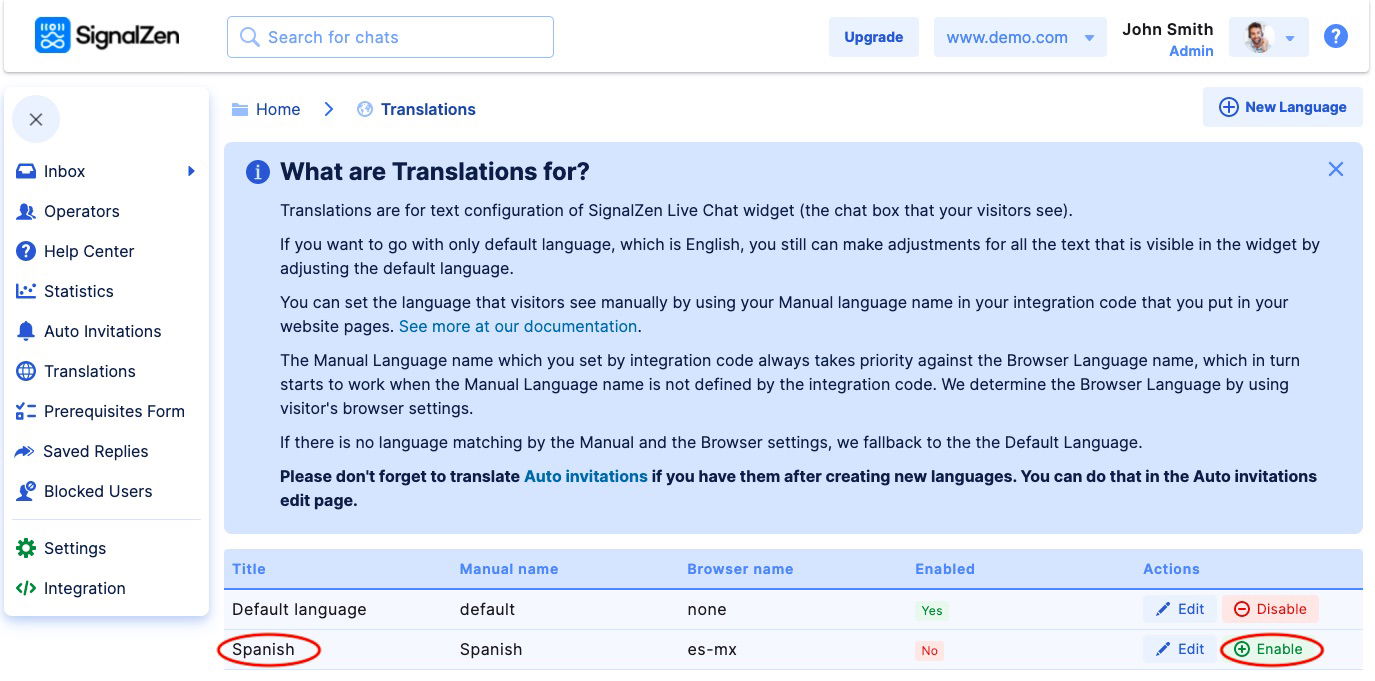The height and width of the screenshot is (681, 1375).
Task: Click the Statistics chart icon
Action: point(26,291)
